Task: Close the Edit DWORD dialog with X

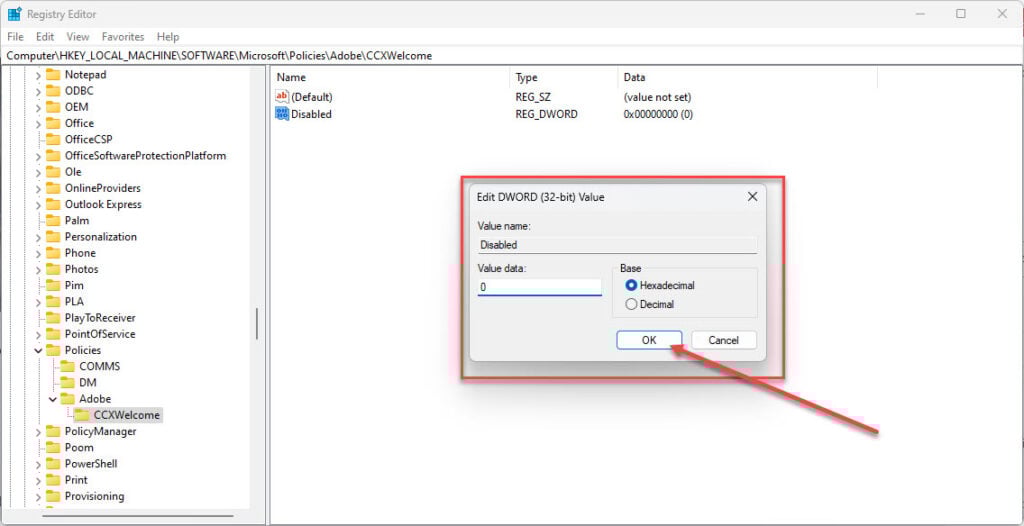Action: point(752,196)
